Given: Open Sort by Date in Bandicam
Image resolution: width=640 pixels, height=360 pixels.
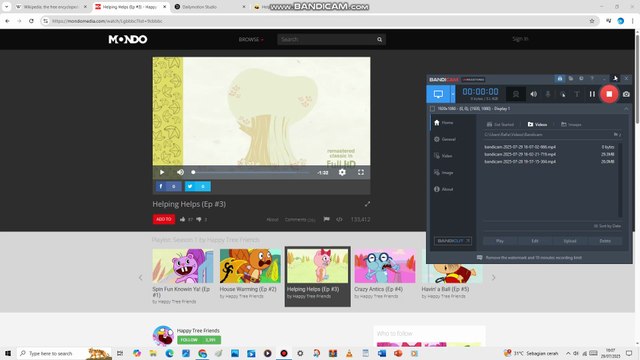Looking at the screenshot, I should (607, 226).
